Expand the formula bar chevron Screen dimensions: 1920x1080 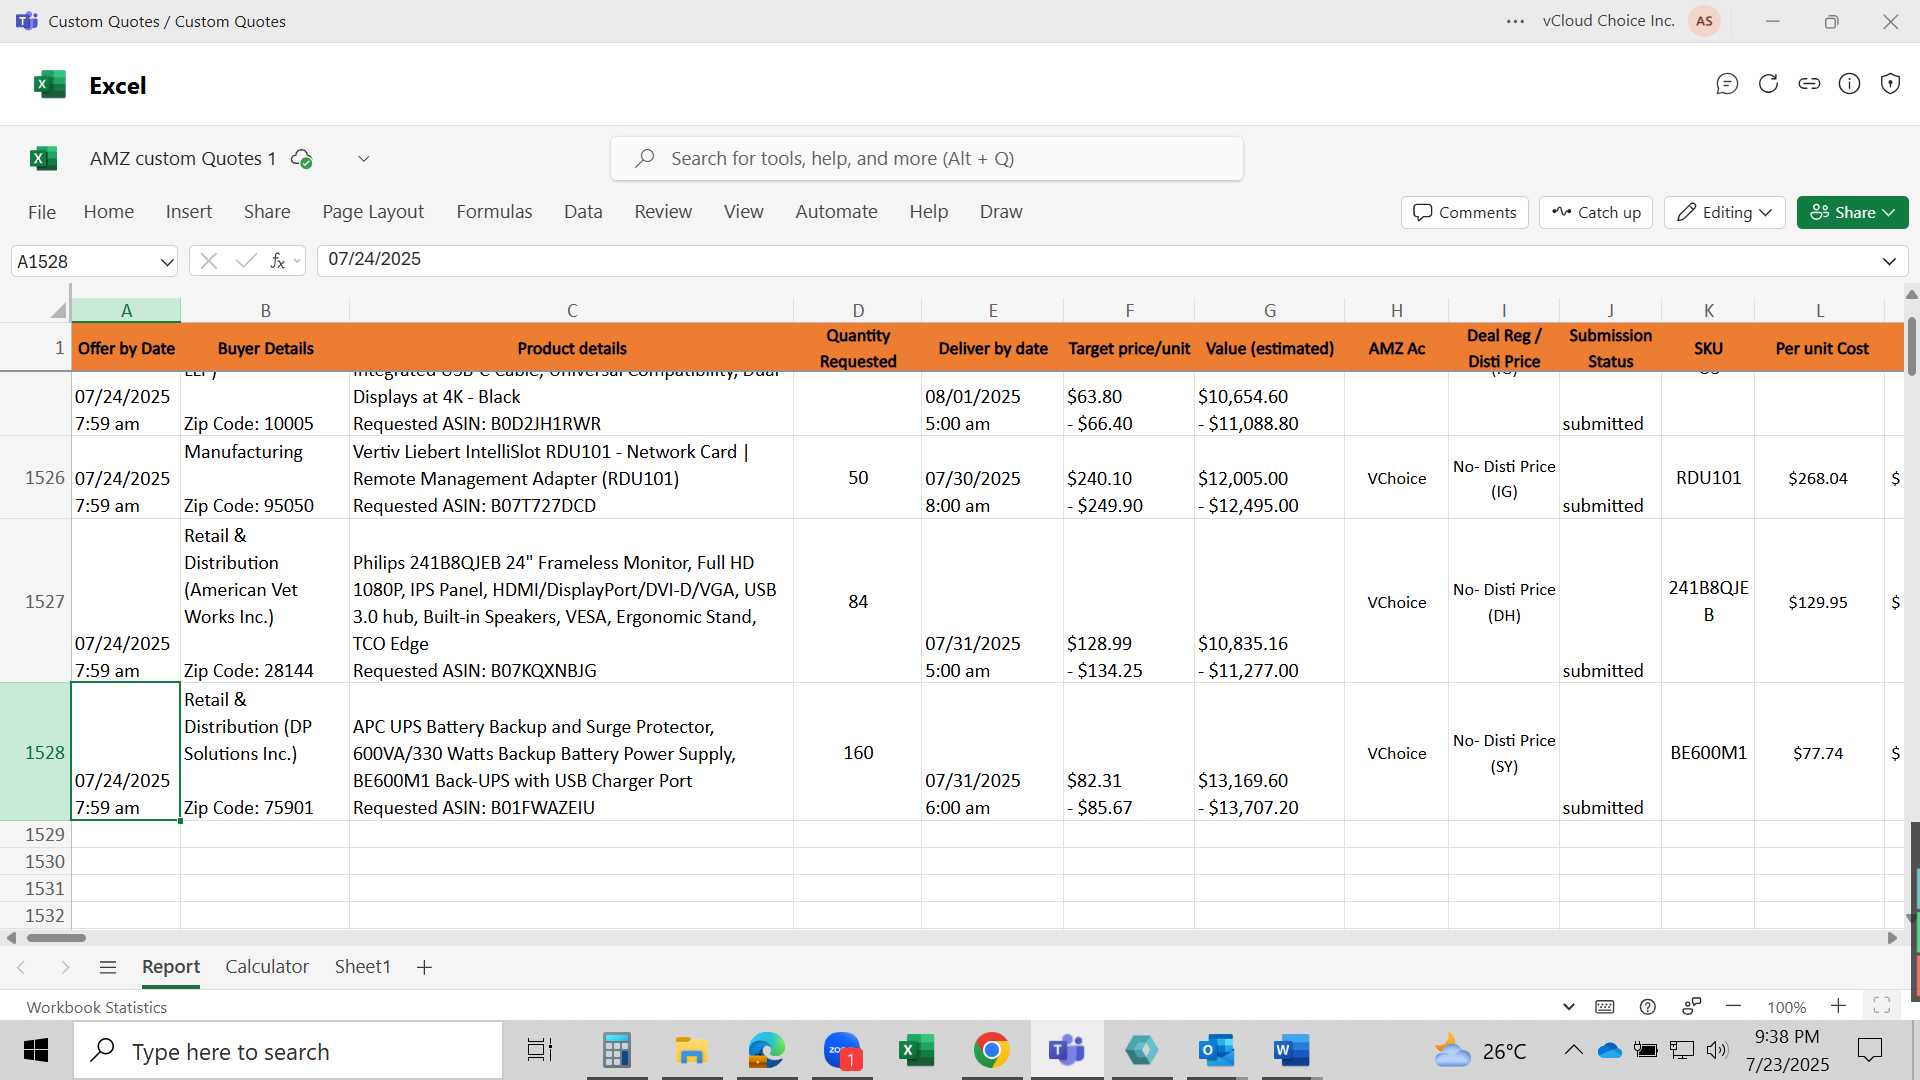[x=1889, y=262]
